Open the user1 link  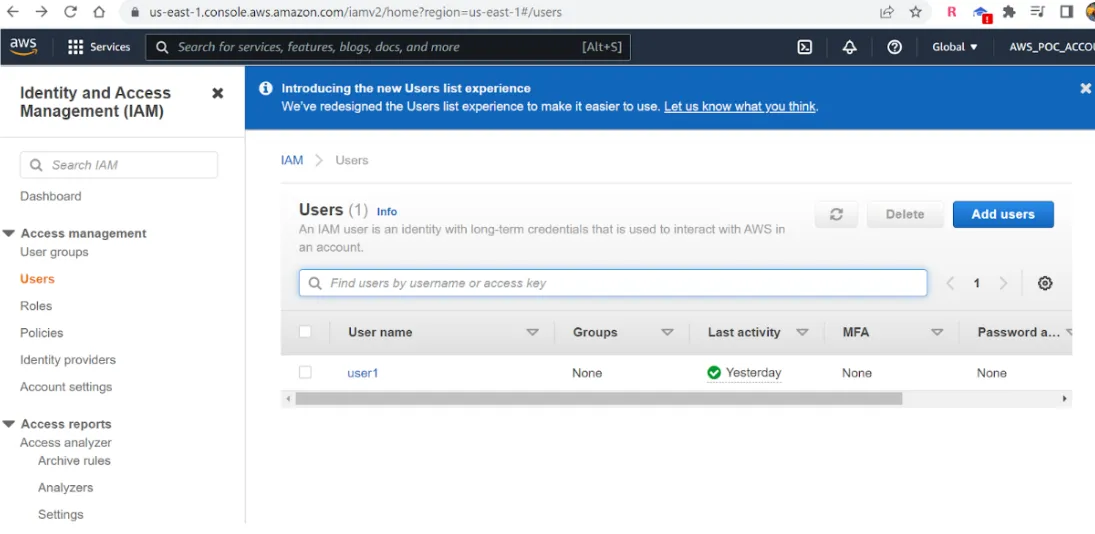(362, 373)
